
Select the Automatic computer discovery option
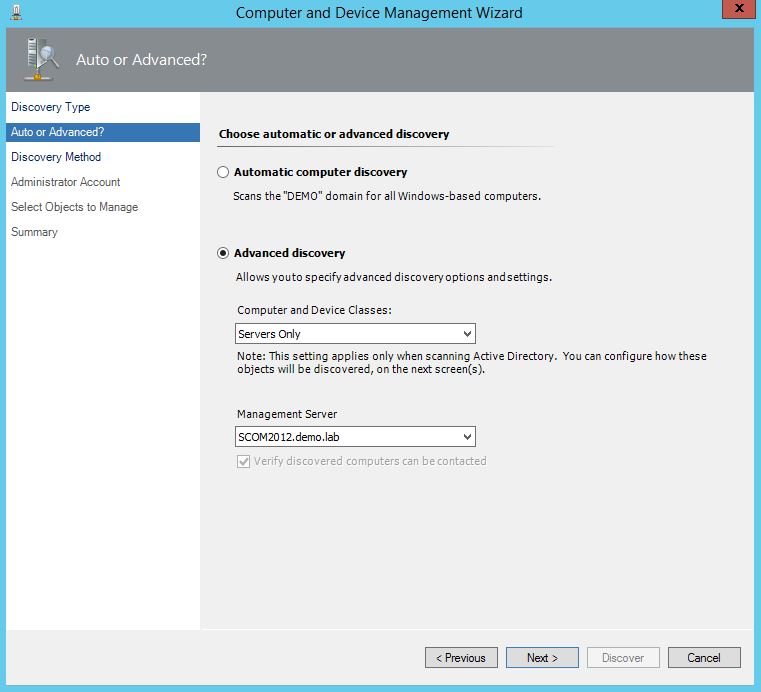(223, 172)
